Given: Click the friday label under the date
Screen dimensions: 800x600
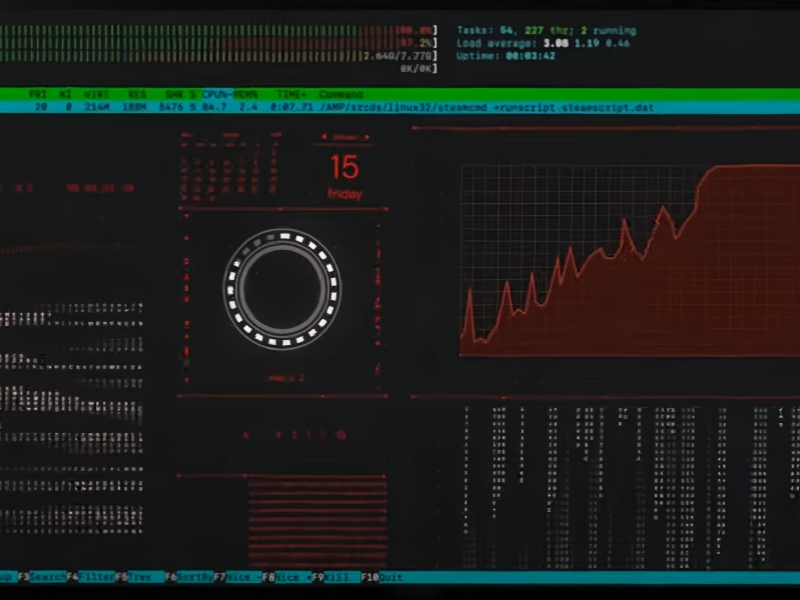Looking at the screenshot, I should [x=344, y=194].
